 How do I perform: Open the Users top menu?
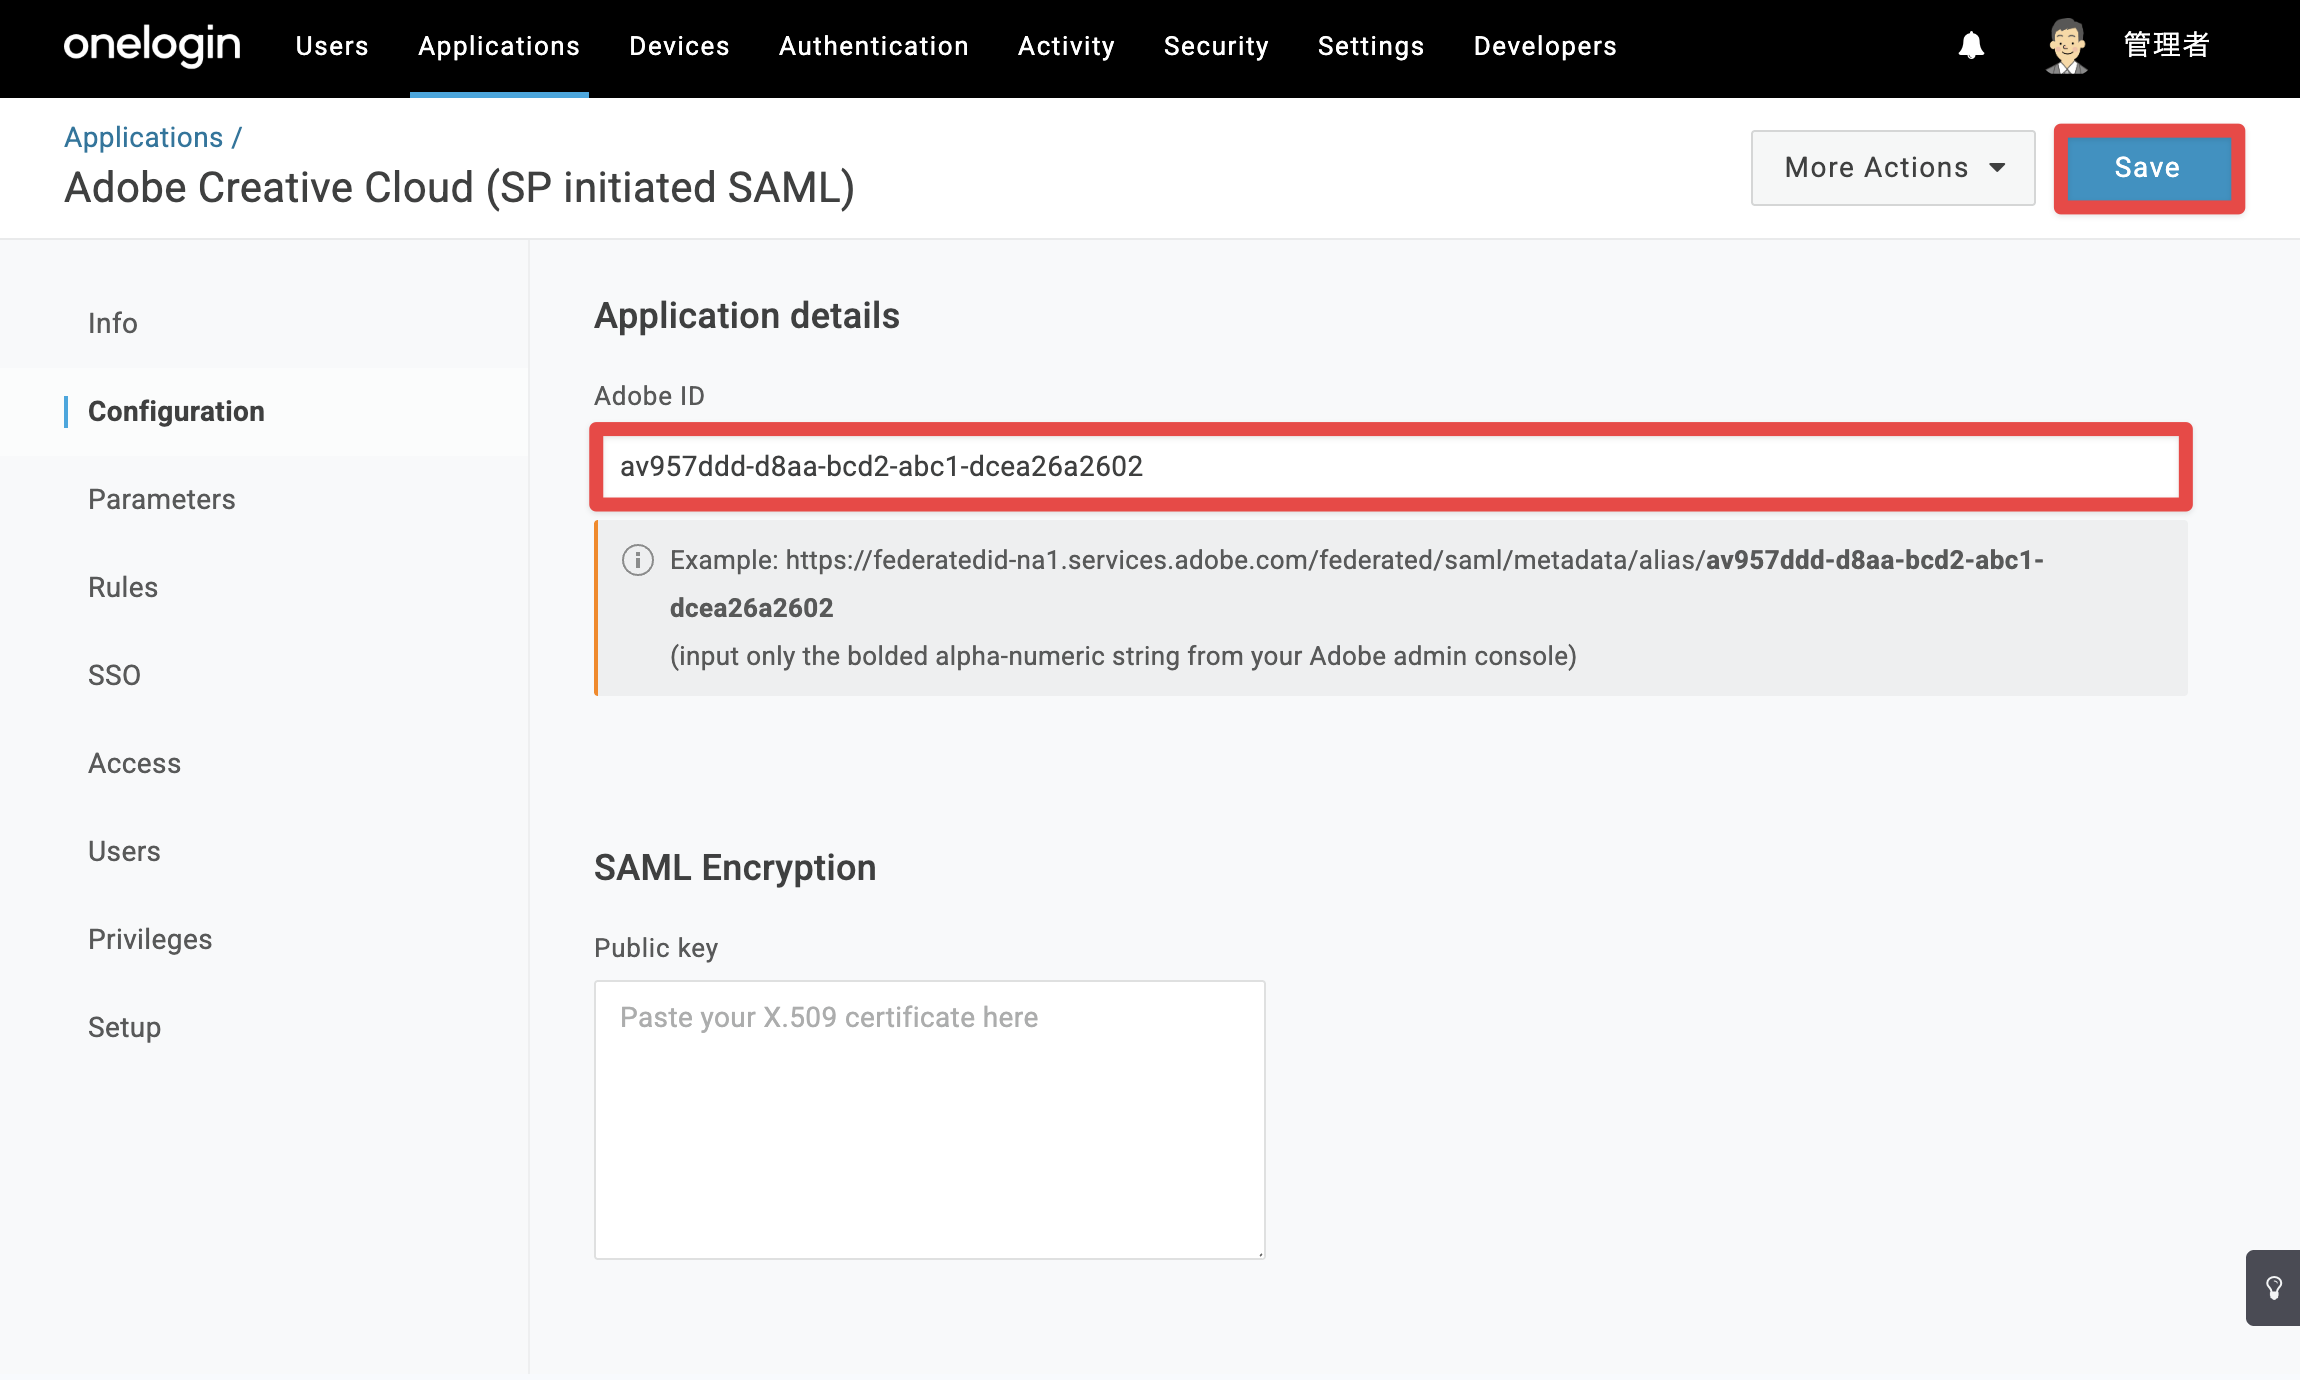pyautogui.click(x=332, y=46)
